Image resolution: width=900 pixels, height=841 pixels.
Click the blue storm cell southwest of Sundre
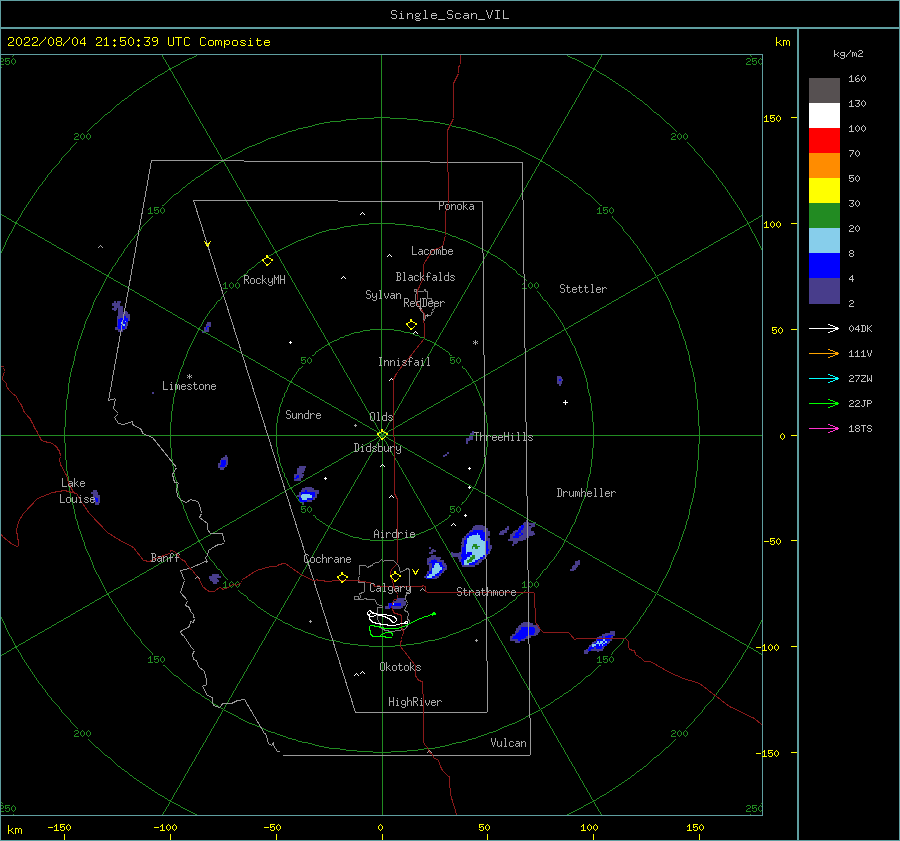(308, 494)
